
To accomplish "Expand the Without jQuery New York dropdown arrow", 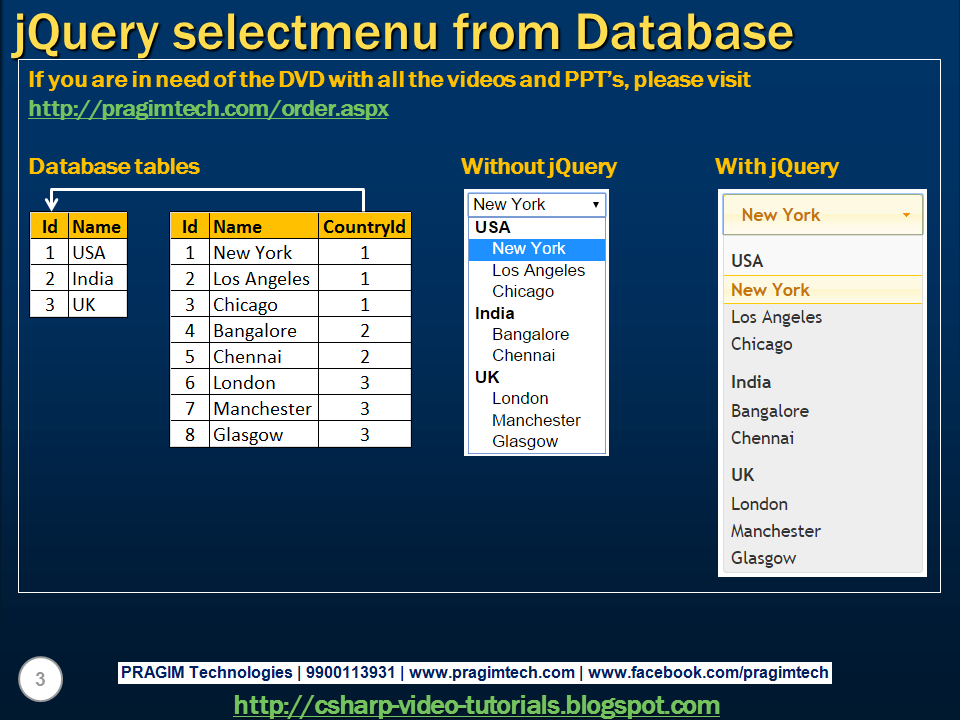I will [x=595, y=204].
